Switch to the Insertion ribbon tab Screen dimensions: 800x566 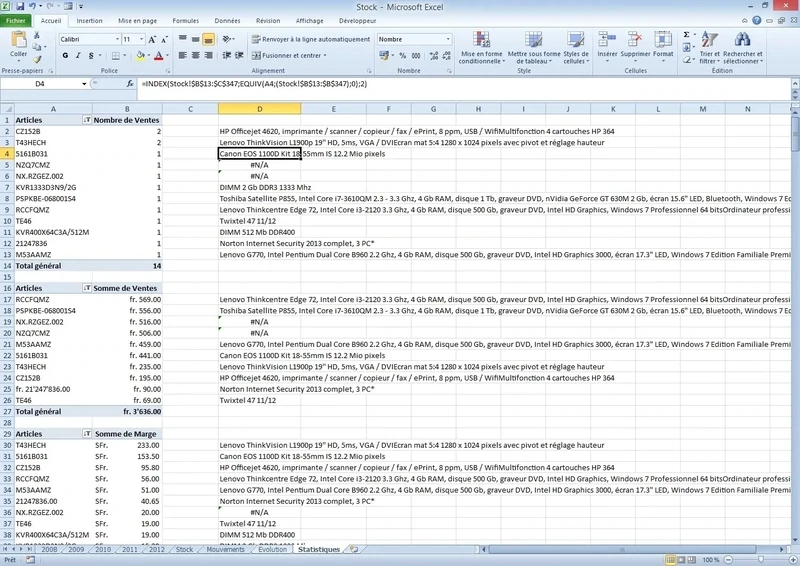pos(89,21)
